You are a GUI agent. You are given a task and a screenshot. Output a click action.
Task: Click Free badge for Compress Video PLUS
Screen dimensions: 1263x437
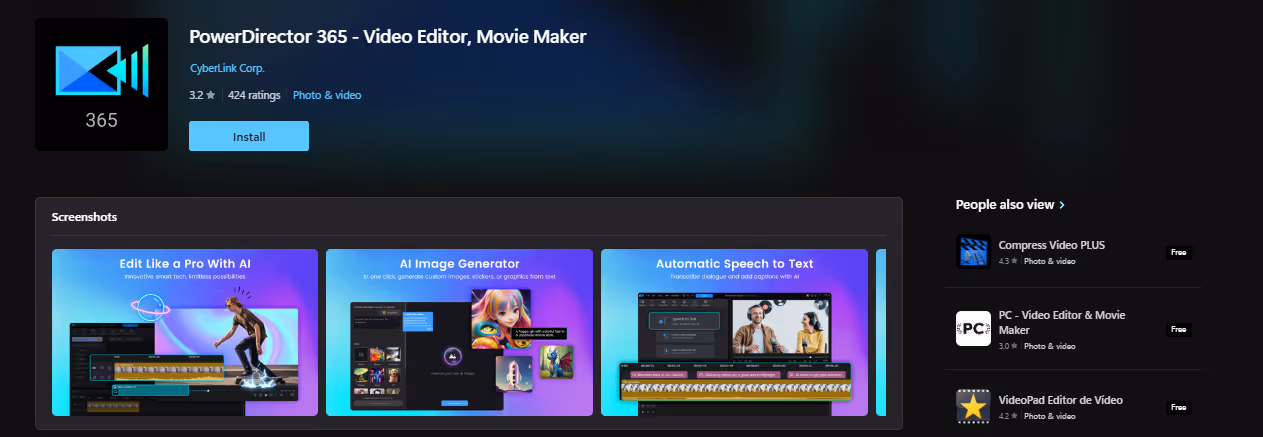pyautogui.click(x=1180, y=252)
